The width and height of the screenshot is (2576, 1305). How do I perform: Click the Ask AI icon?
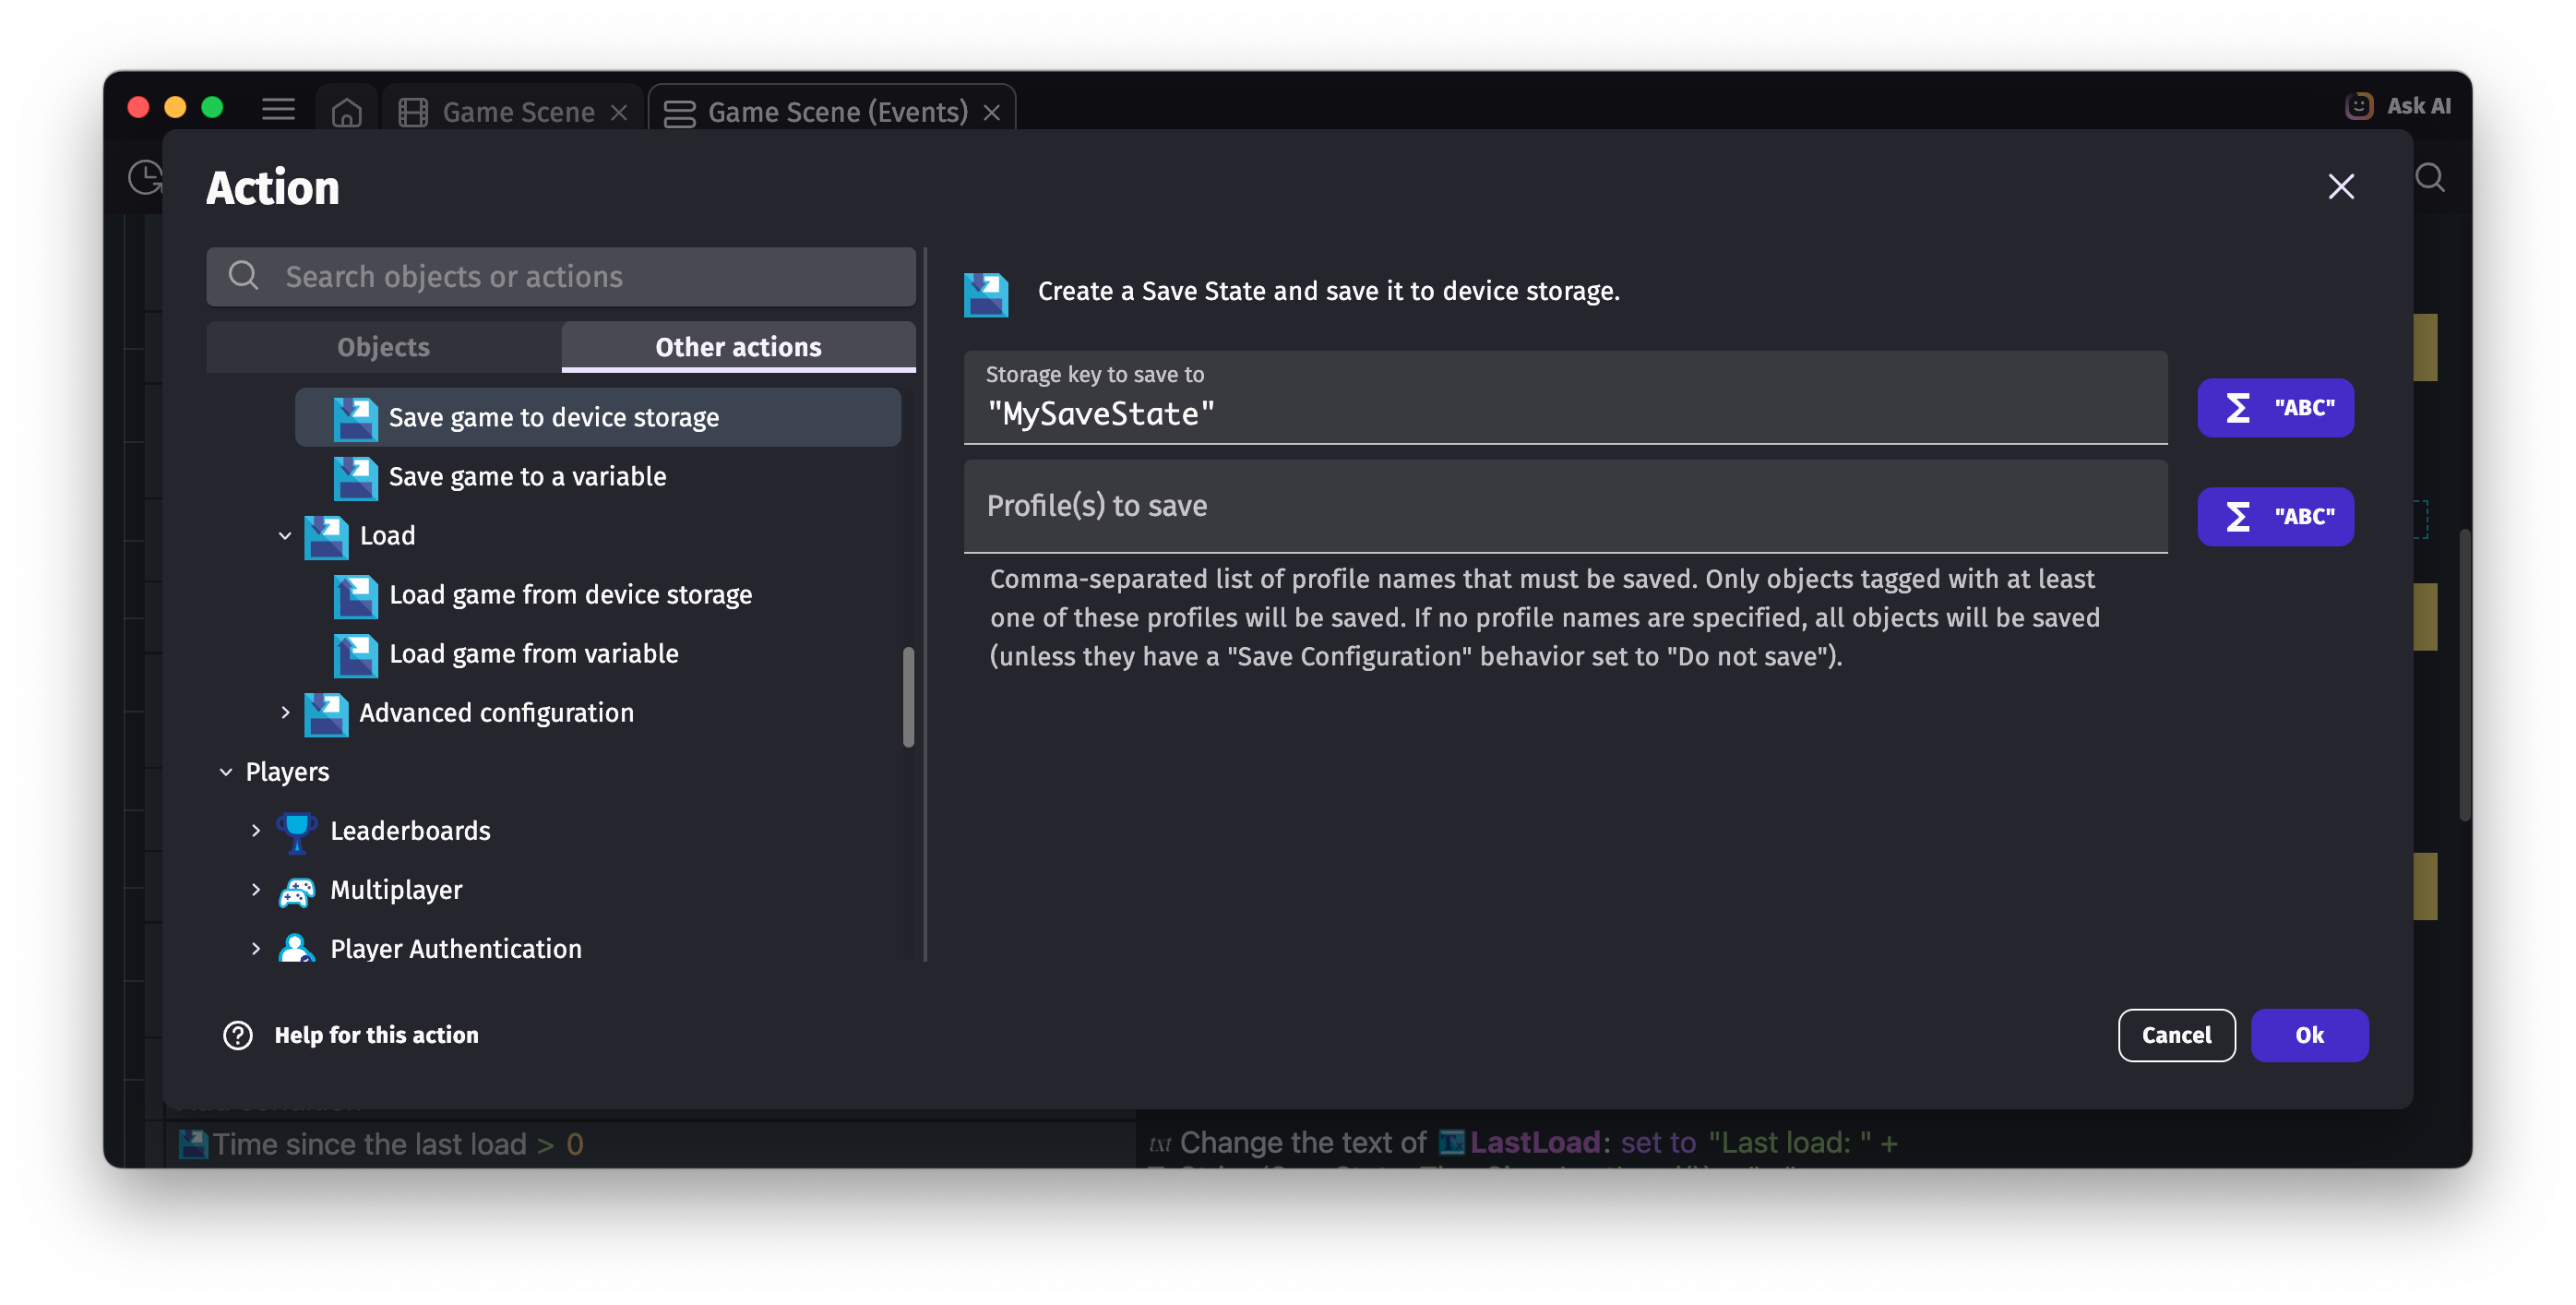pos(2359,106)
